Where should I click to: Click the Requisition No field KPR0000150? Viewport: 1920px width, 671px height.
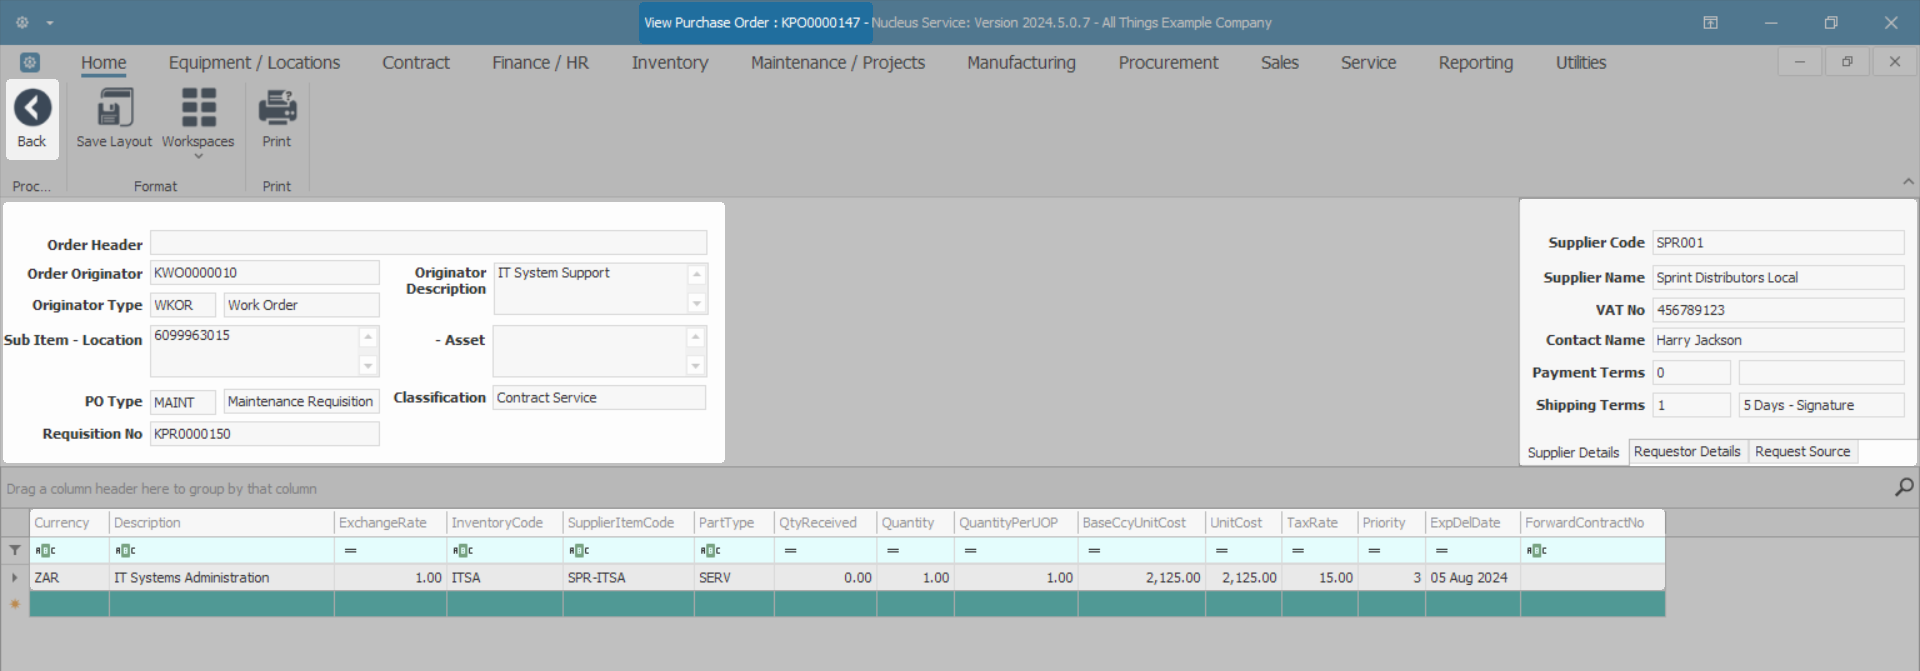click(x=264, y=433)
